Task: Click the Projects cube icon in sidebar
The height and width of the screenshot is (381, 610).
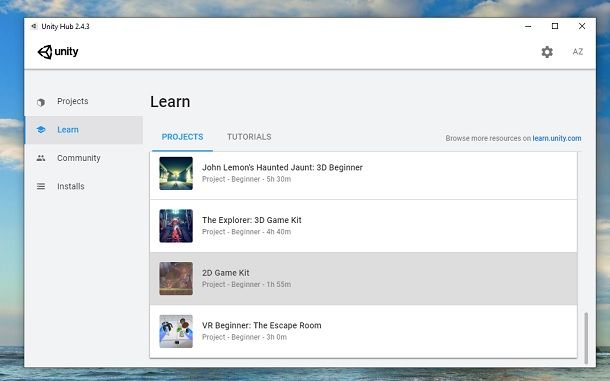Action: coord(41,102)
